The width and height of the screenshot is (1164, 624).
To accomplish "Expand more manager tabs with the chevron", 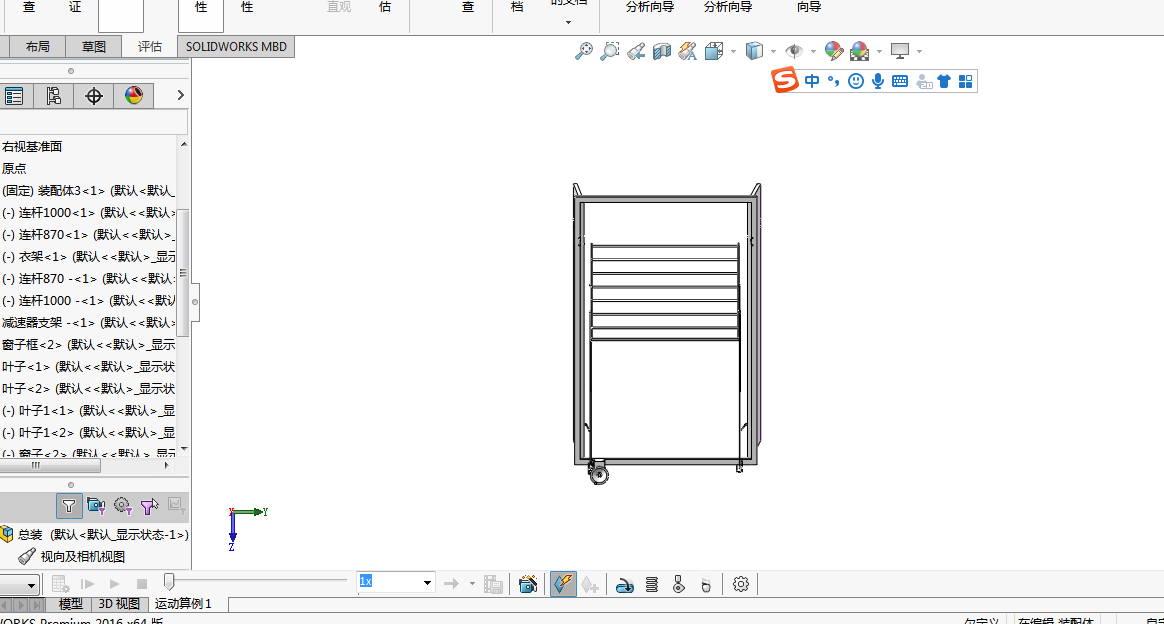I will click(x=180, y=95).
